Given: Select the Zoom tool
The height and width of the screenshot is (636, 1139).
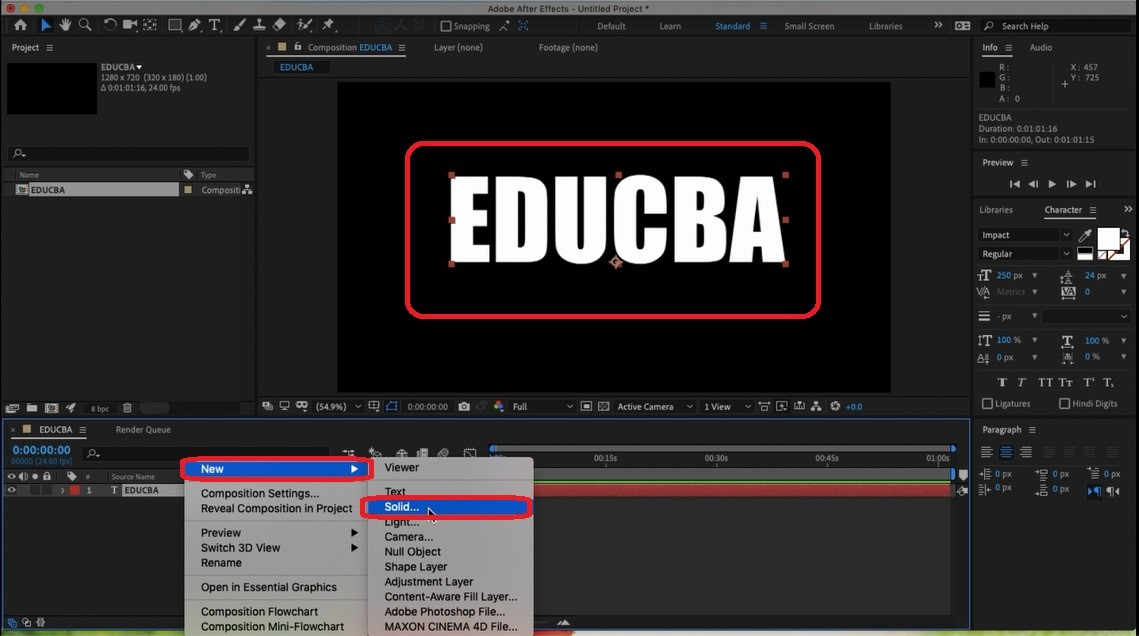Looking at the screenshot, I should 85,25.
